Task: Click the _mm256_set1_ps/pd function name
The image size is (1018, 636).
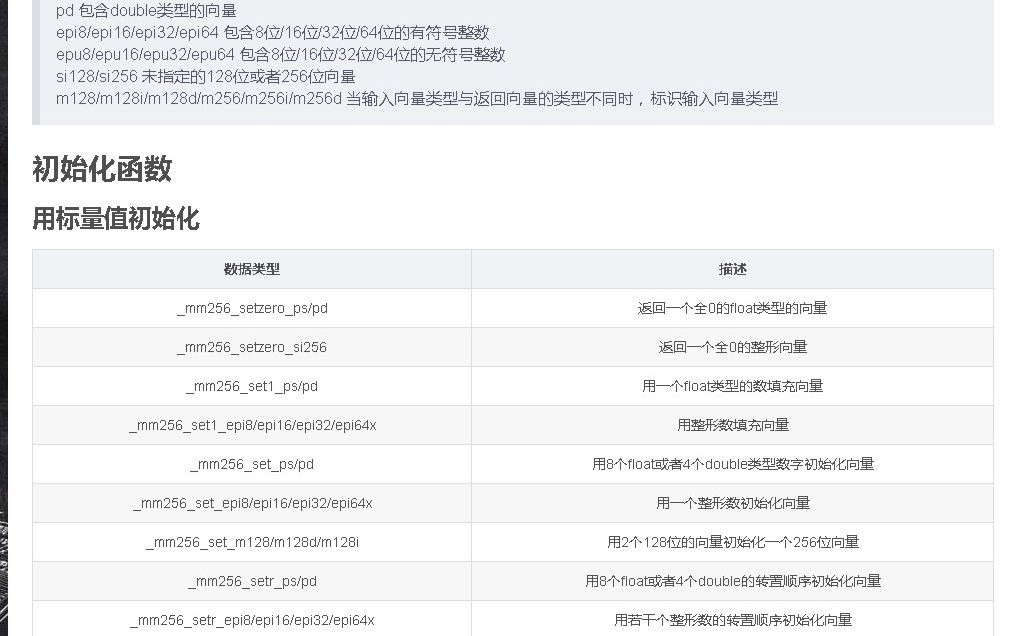Action: [x=250, y=386]
